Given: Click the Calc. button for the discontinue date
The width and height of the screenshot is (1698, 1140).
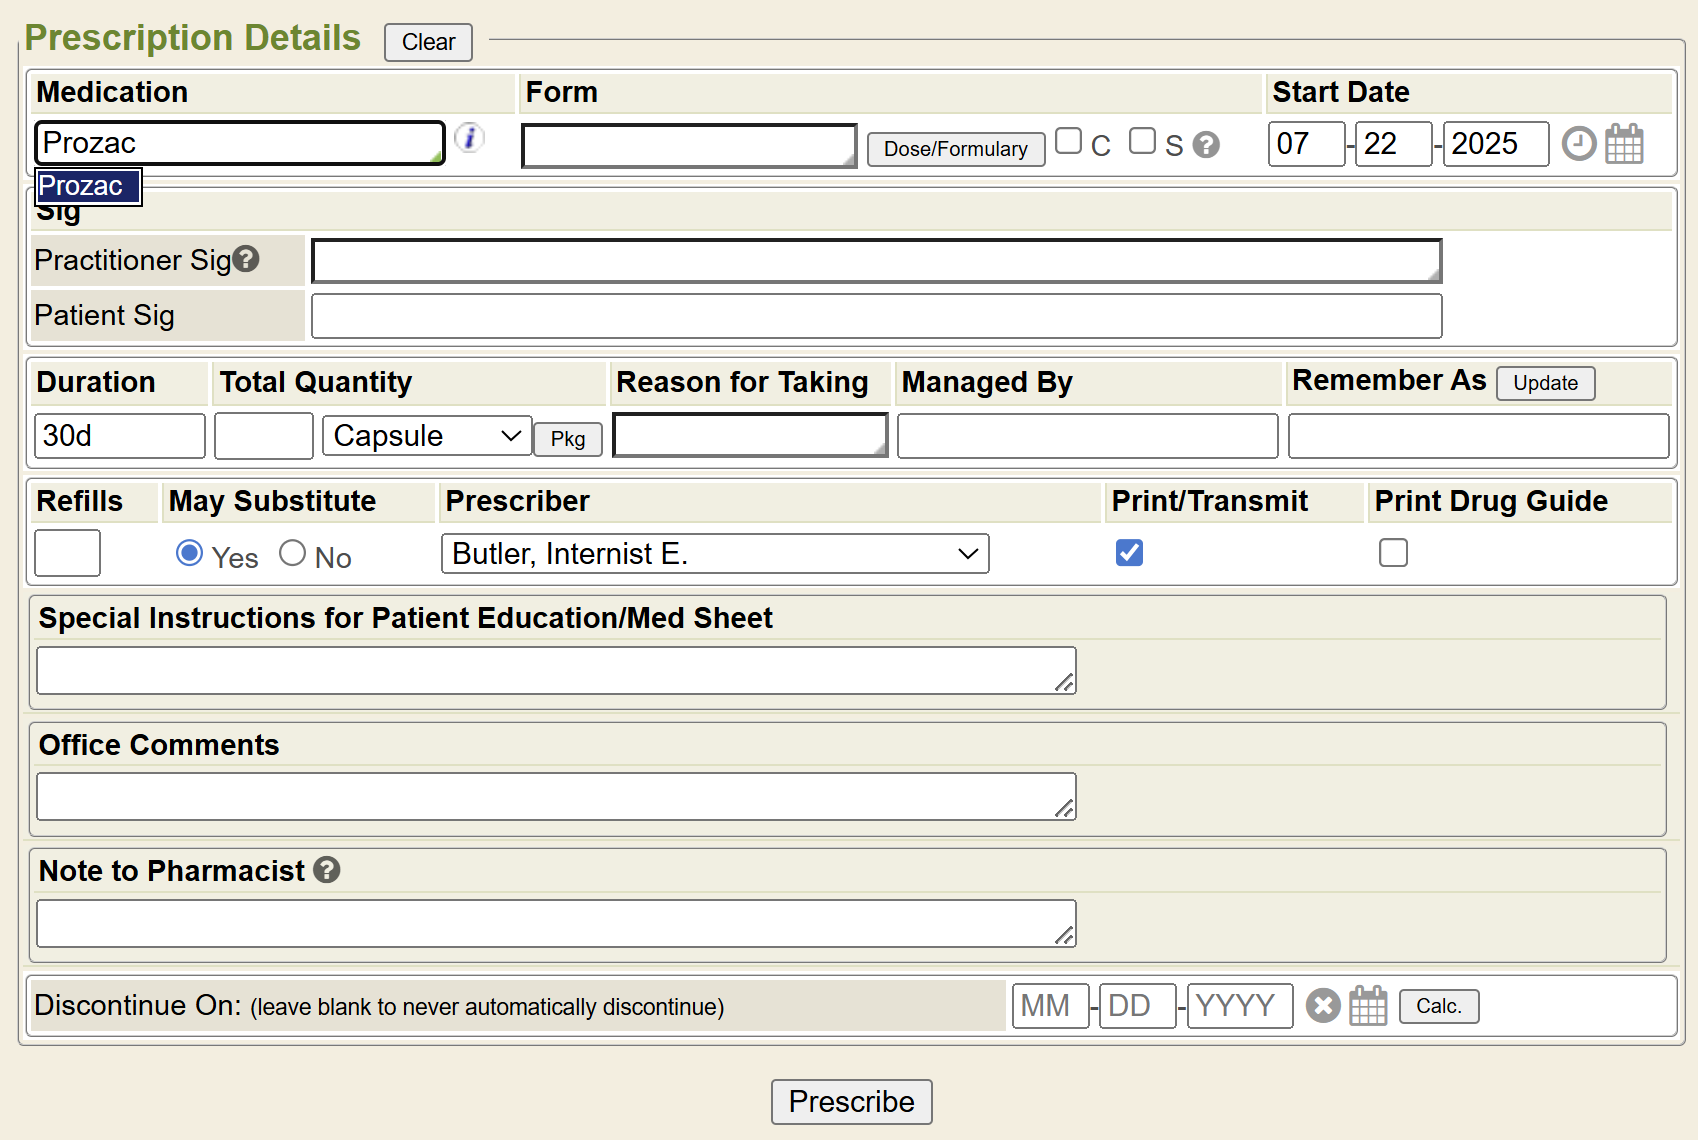Looking at the screenshot, I should 1438,1006.
